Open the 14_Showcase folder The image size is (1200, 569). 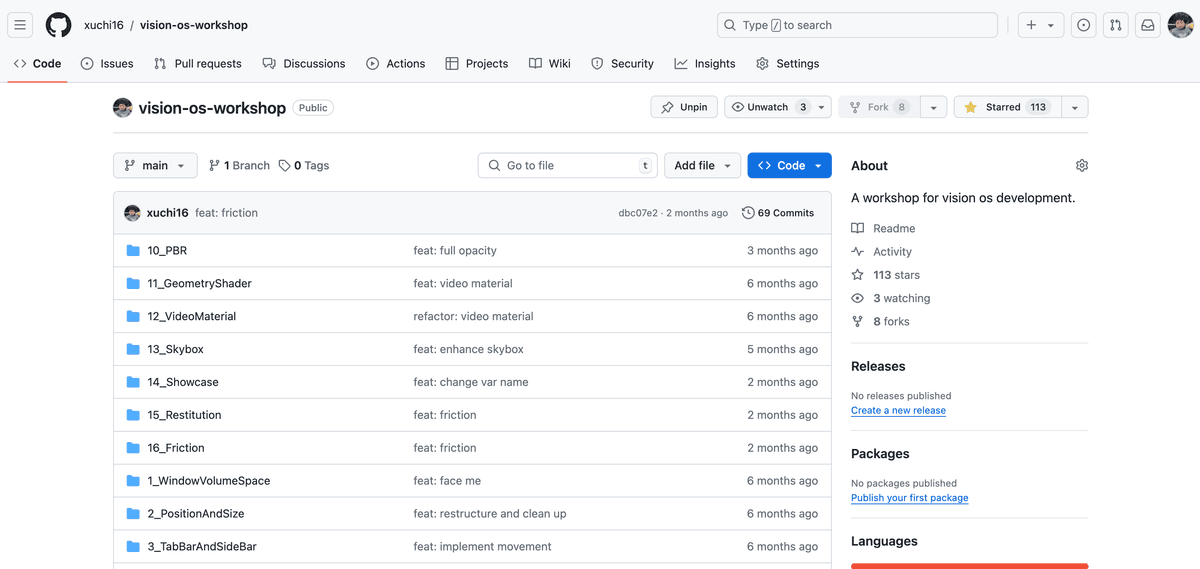(182, 383)
